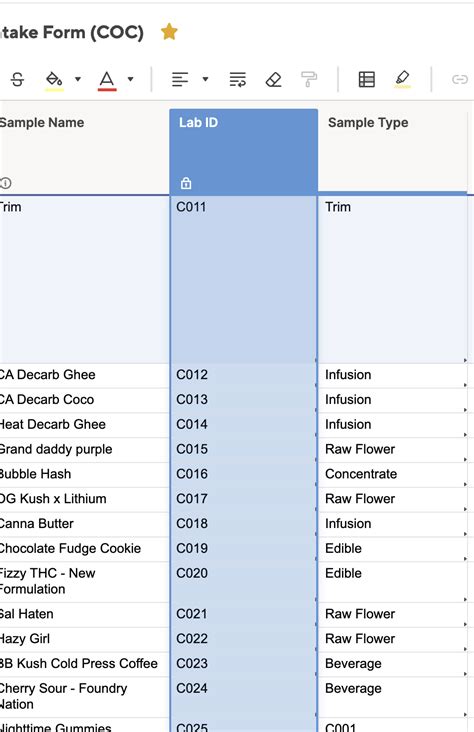Click the clear formatting eraser icon
The height and width of the screenshot is (732, 474).
click(x=273, y=79)
